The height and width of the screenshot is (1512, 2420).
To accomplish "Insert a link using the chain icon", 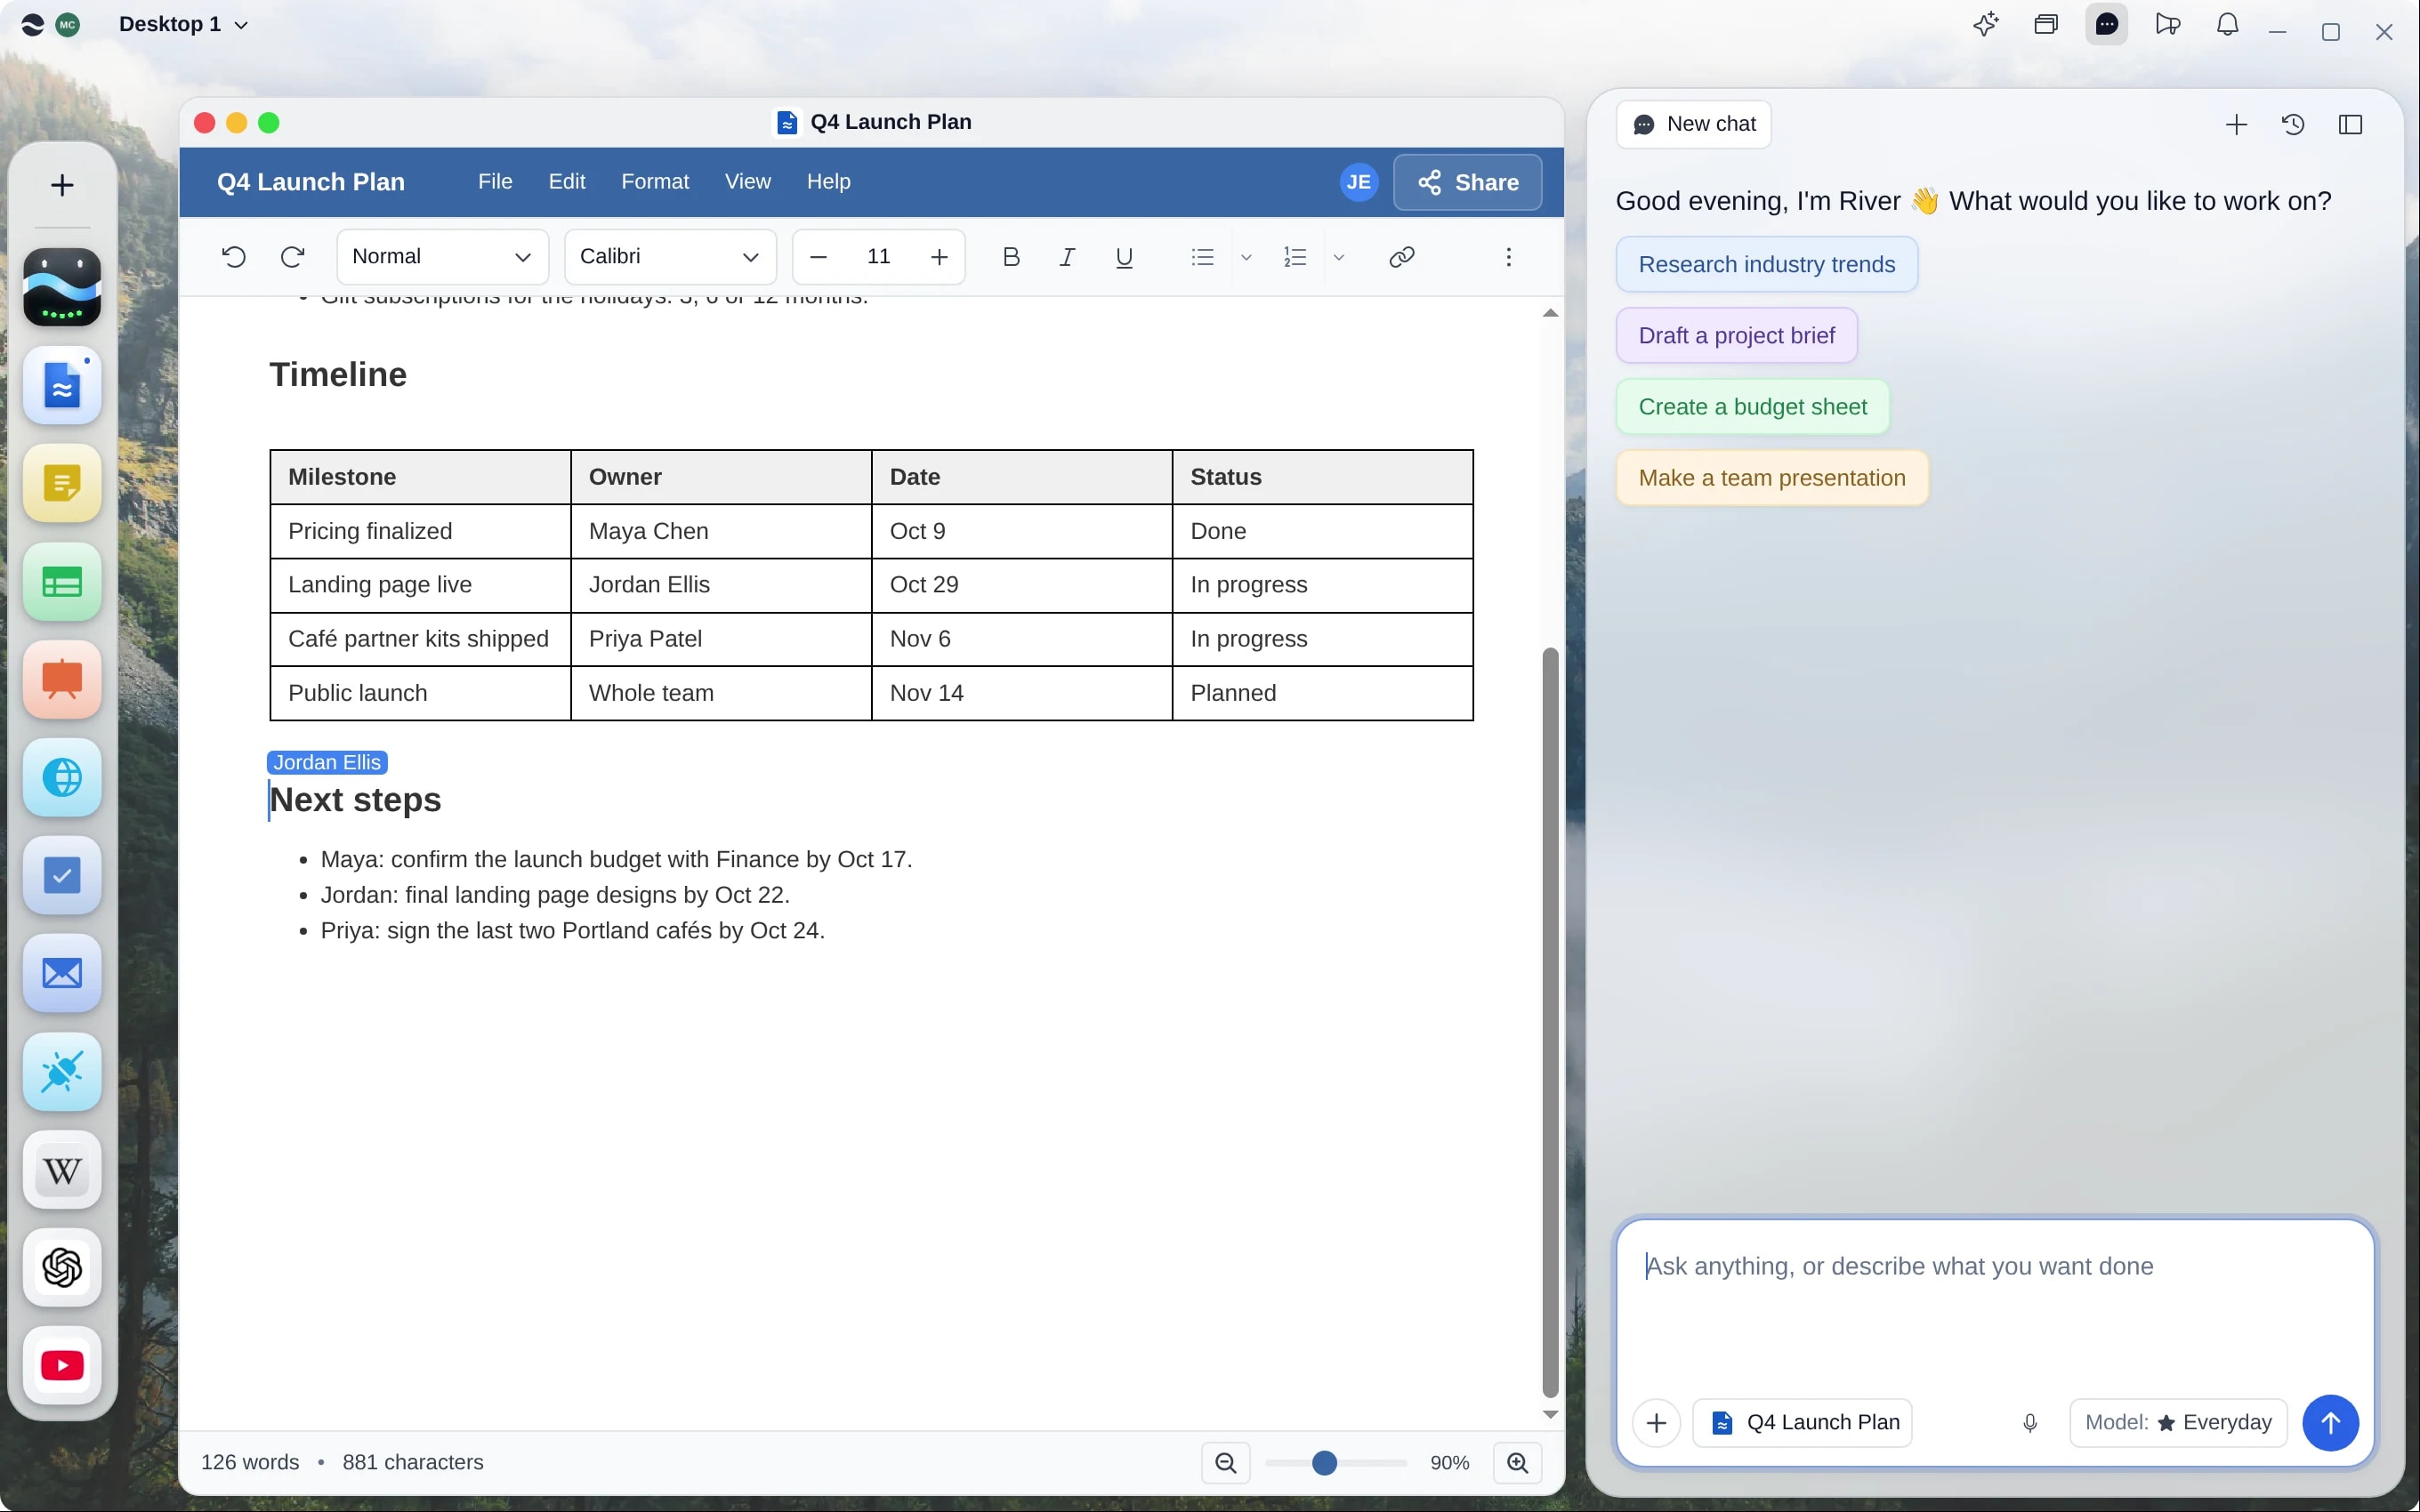I will [1401, 257].
